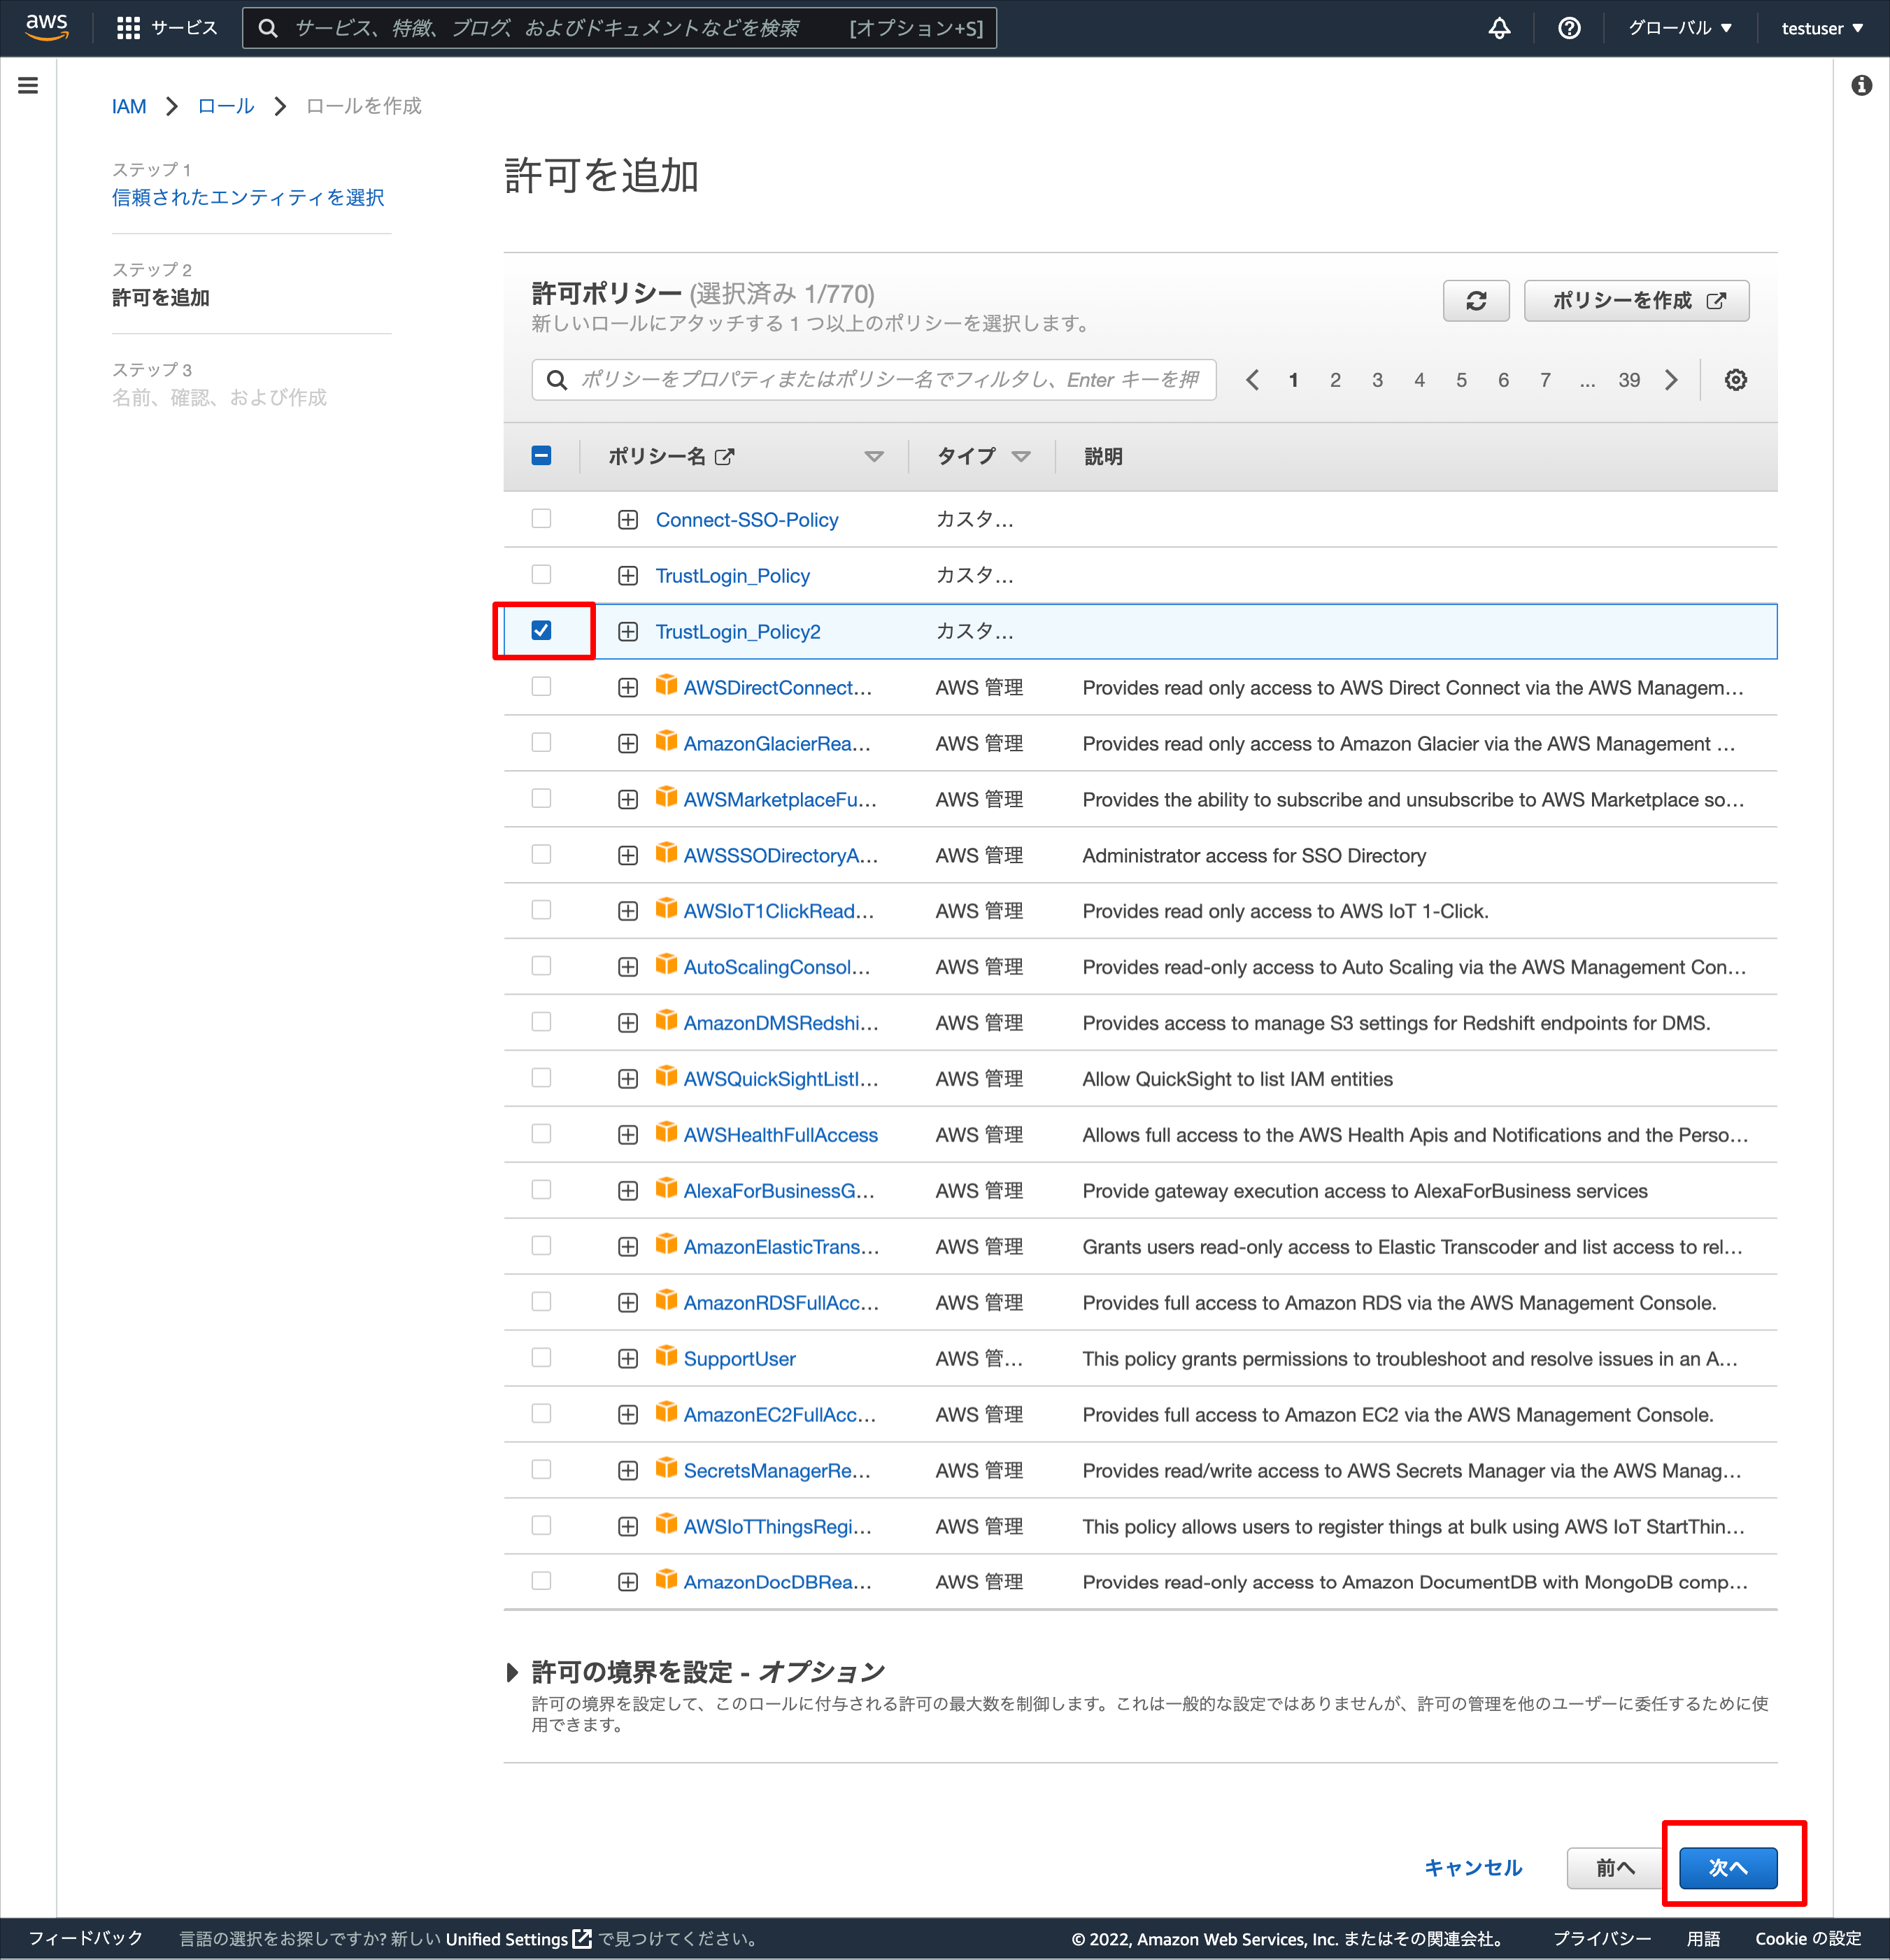Open Cookie settings in the footer
The width and height of the screenshot is (1890, 1960).
[x=1808, y=1939]
